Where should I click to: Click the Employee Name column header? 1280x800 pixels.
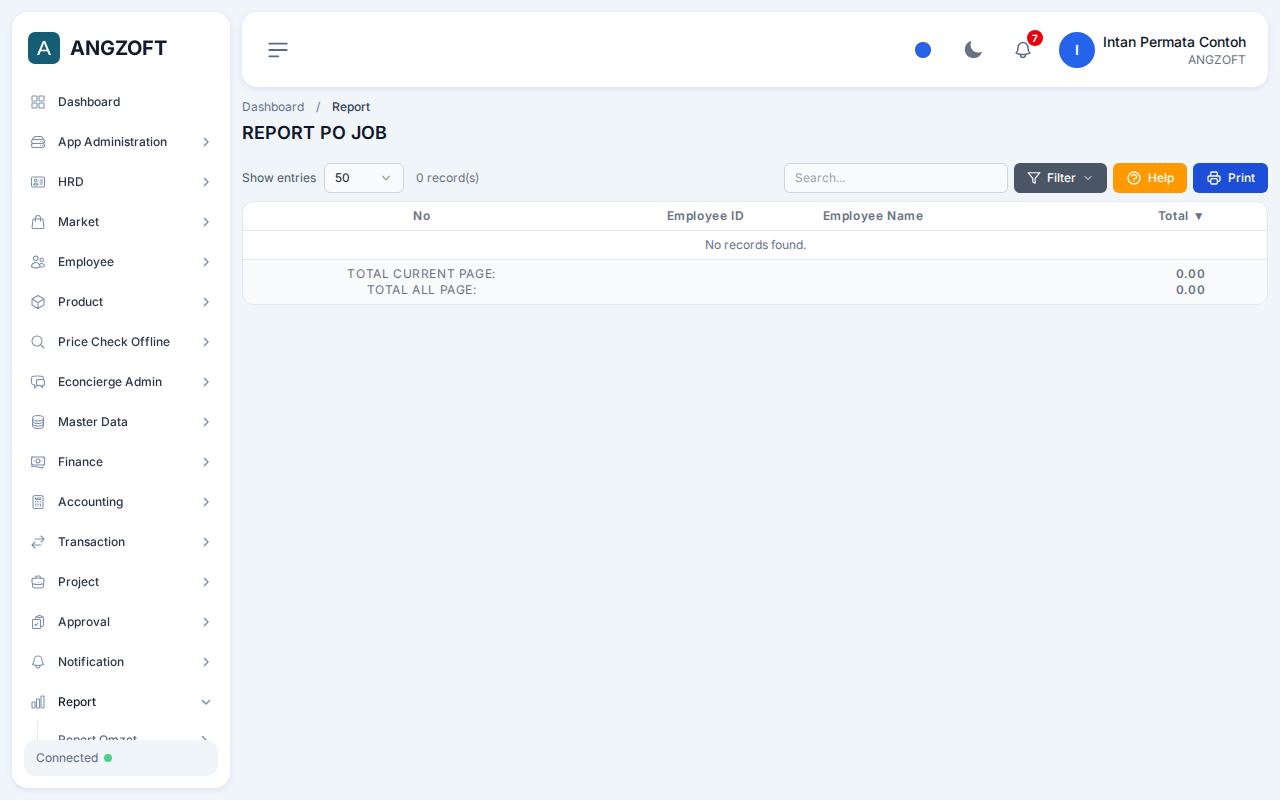tap(873, 216)
